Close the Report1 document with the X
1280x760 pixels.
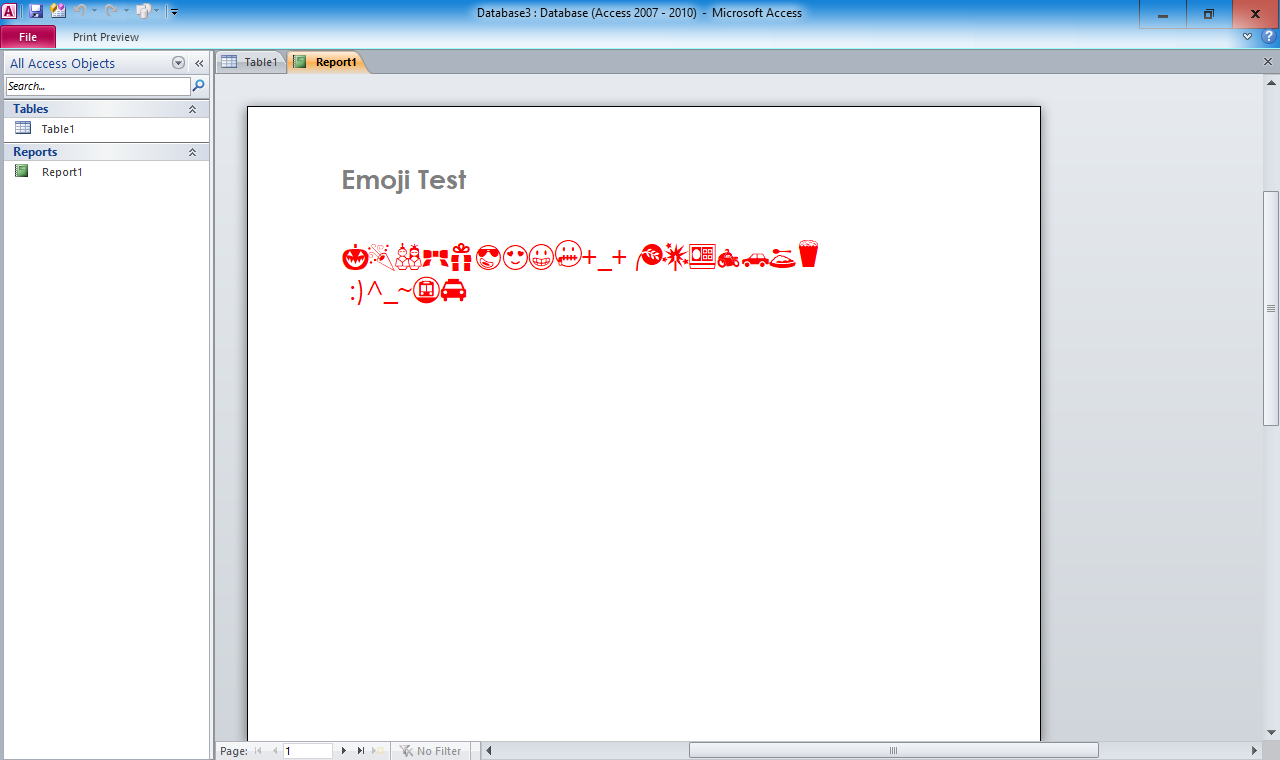pyautogui.click(x=1269, y=62)
